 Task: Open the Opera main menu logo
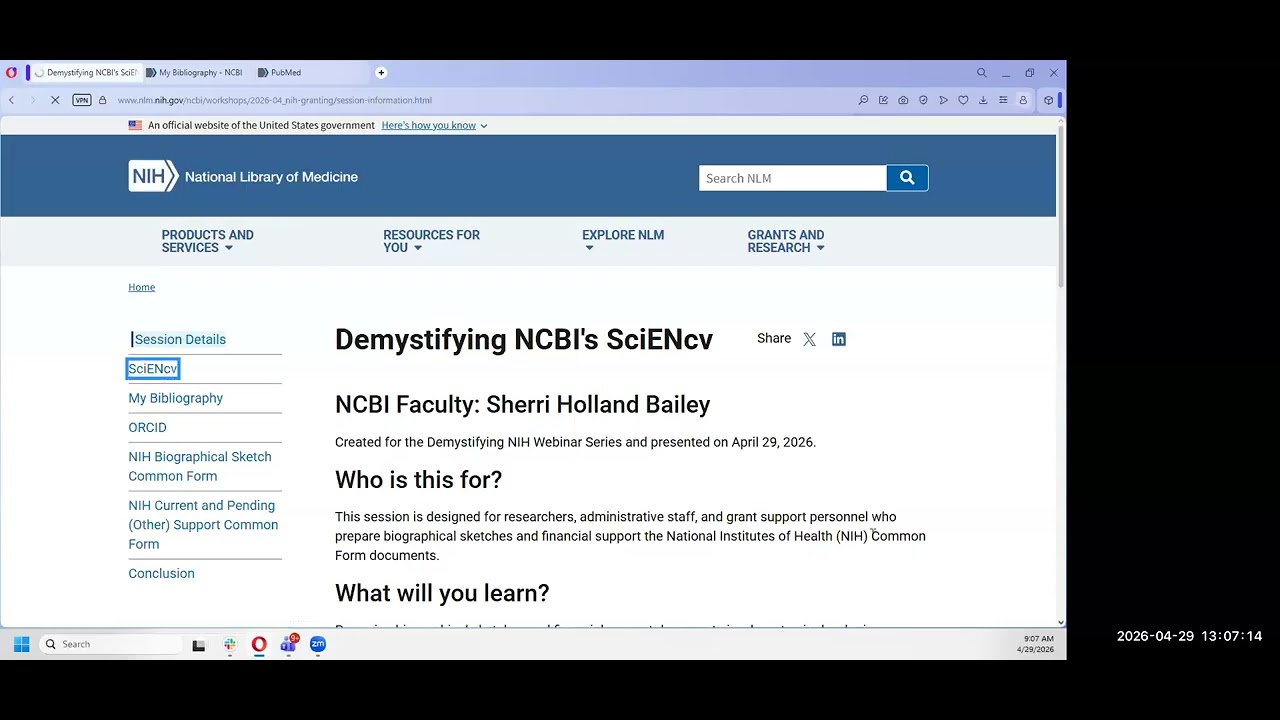(11, 73)
